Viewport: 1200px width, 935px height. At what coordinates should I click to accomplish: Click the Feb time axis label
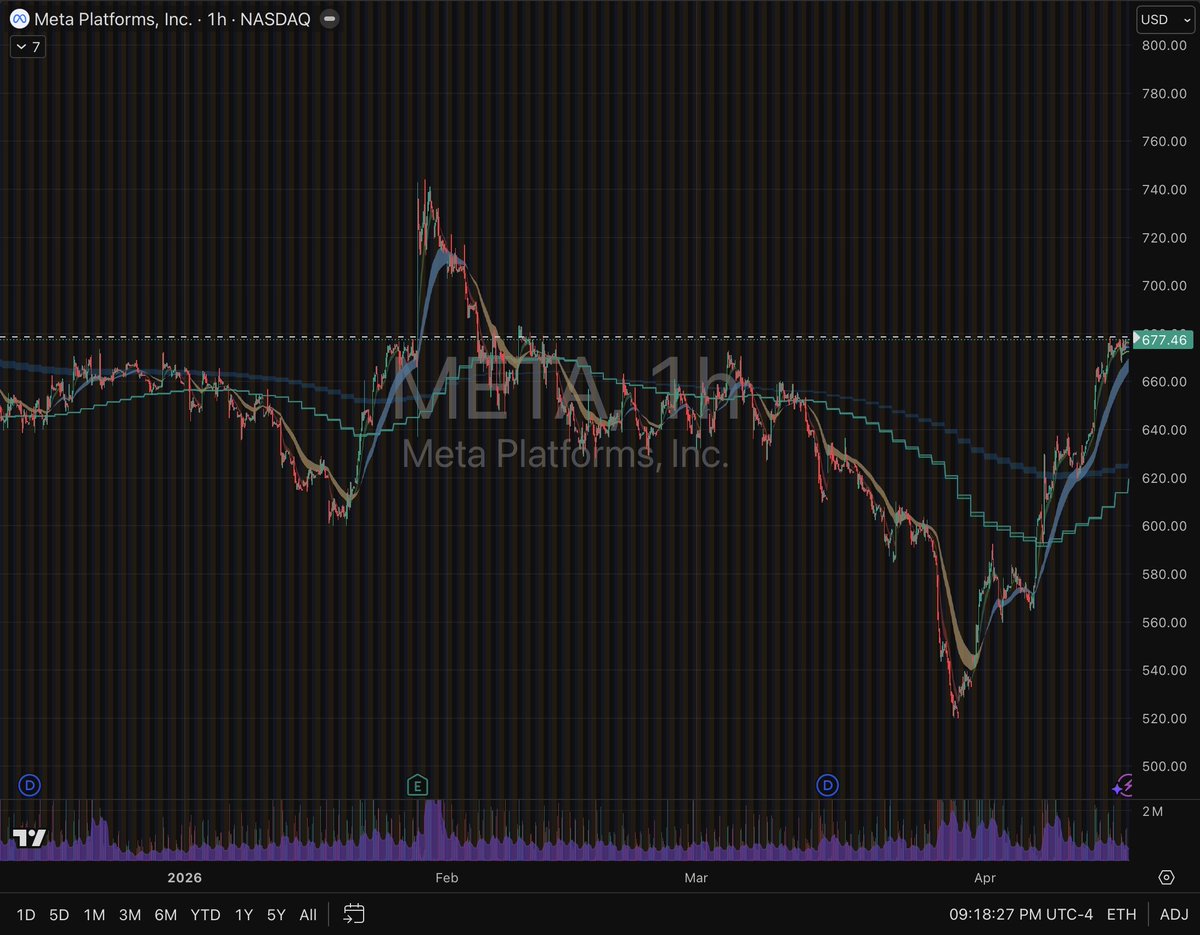(446, 878)
